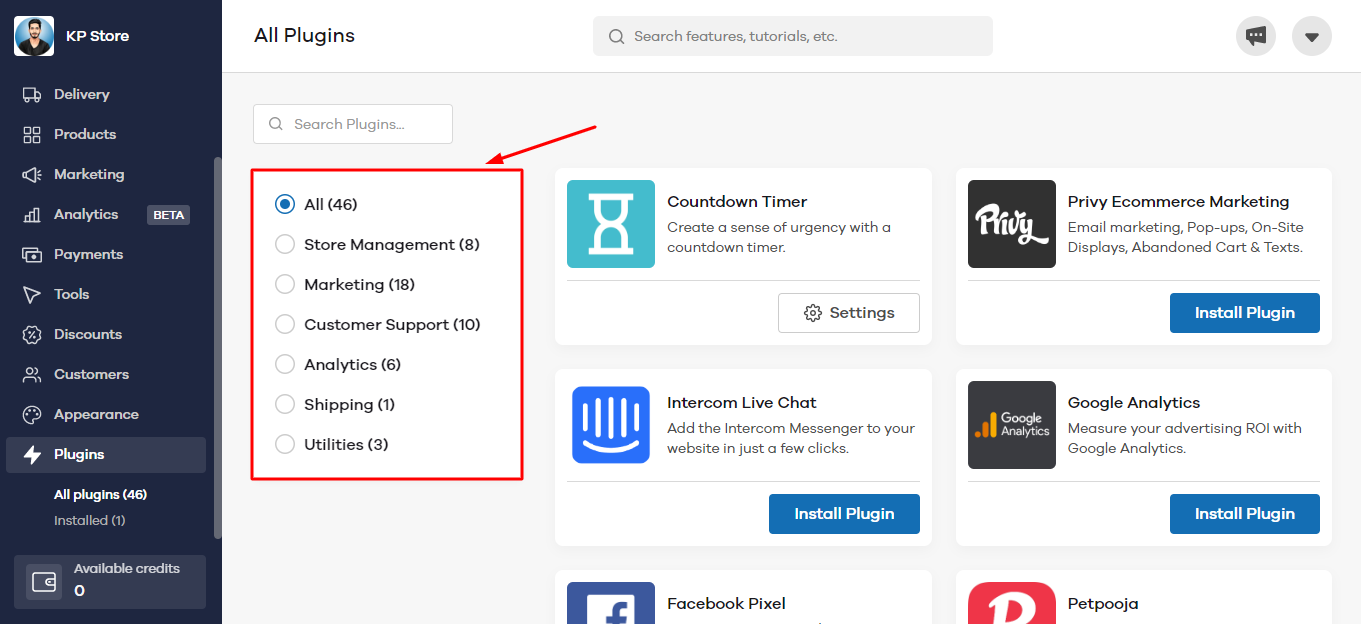Click the Marketing megaphone icon
The width and height of the screenshot is (1361, 624).
[32, 174]
